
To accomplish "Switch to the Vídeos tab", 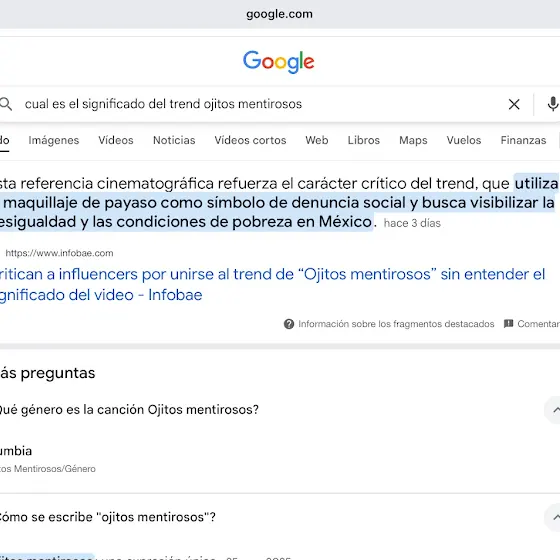I will coord(116,140).
